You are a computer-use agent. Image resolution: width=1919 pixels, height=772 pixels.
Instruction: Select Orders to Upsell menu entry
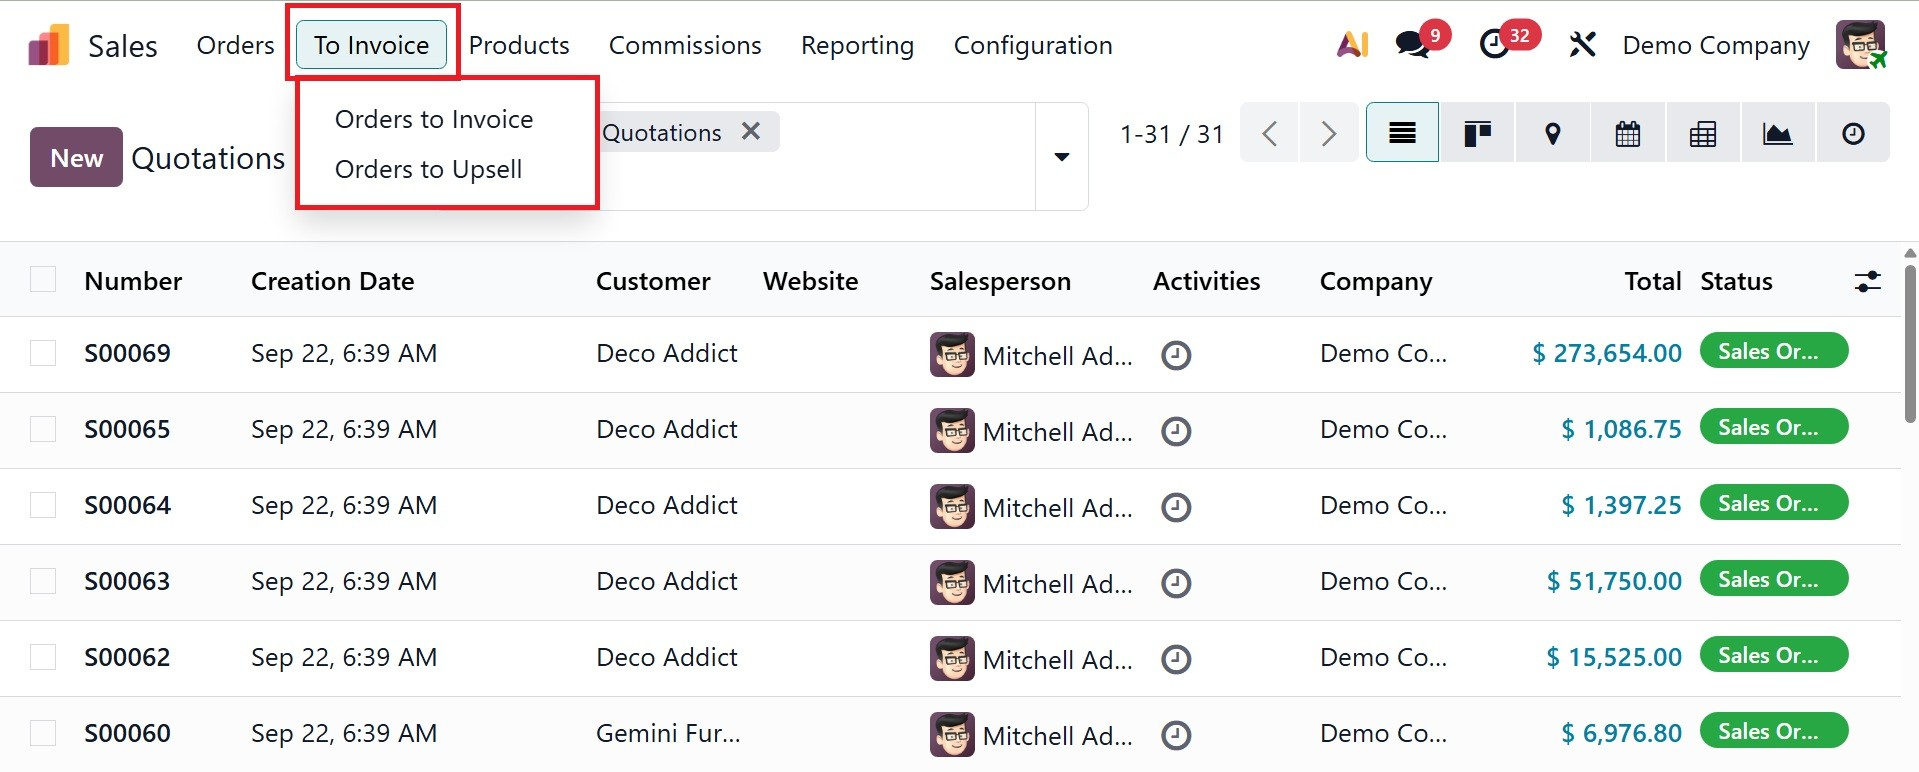pyautogui.click(x=428, y=169)
